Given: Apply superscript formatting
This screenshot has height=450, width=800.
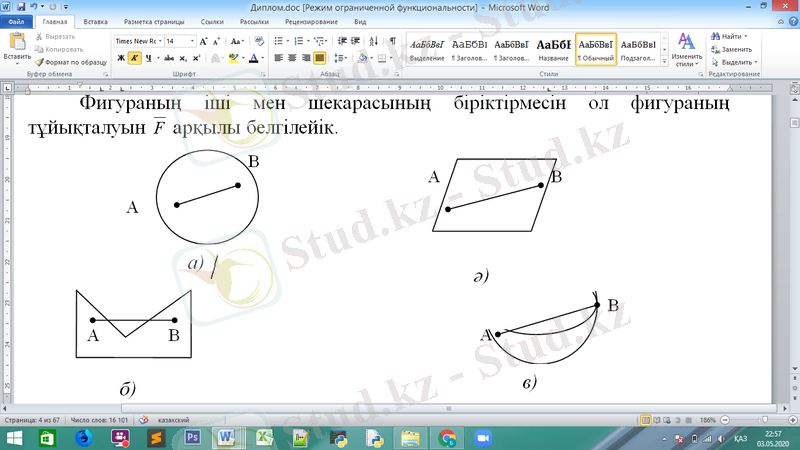Looking at the screenshot, I should tap(196, 58).
